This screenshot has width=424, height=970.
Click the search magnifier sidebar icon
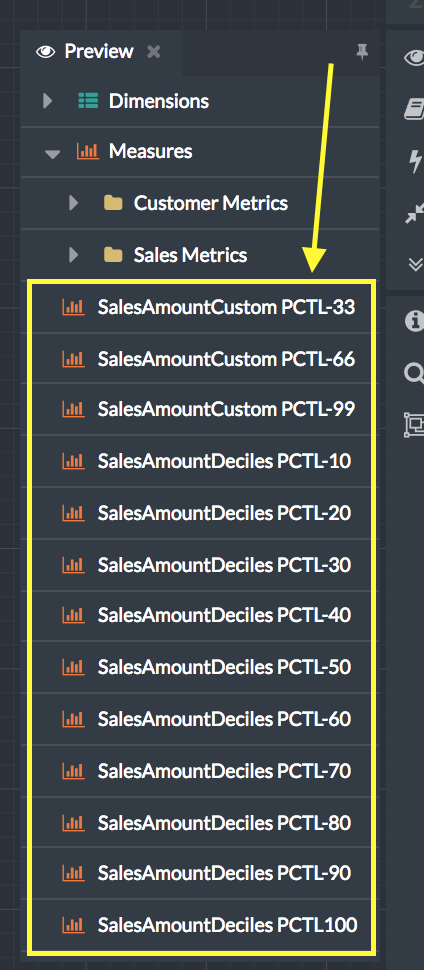click(x=415, y=373)
